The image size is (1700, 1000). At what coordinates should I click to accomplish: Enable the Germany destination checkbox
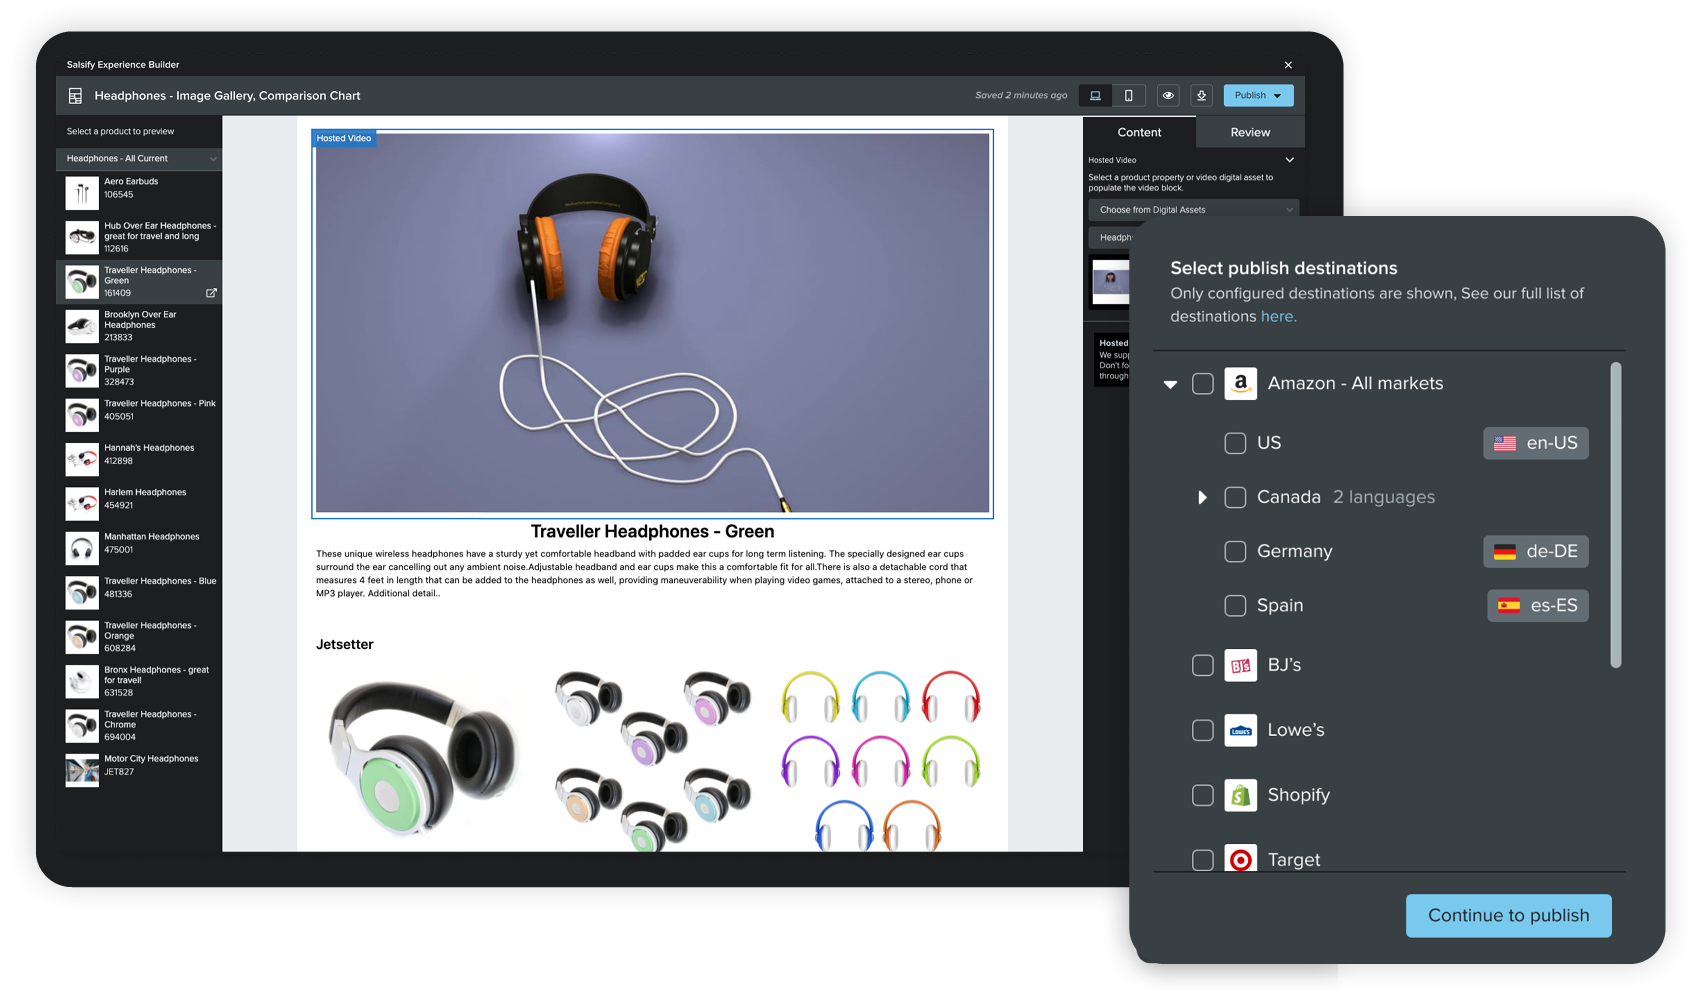click(x=1235, y=551)
